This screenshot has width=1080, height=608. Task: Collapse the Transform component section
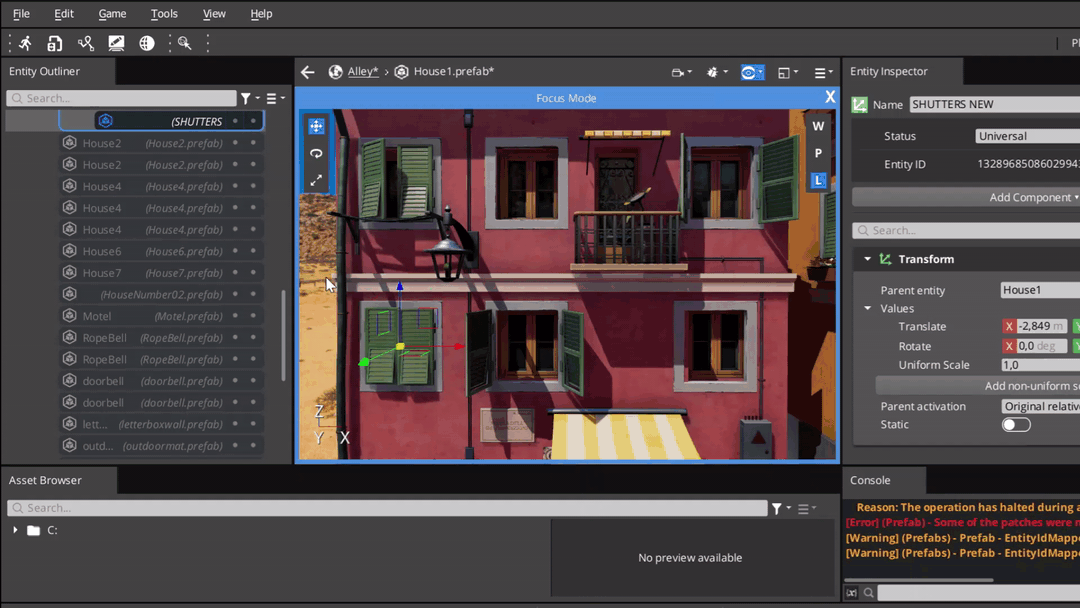(867, 259)
